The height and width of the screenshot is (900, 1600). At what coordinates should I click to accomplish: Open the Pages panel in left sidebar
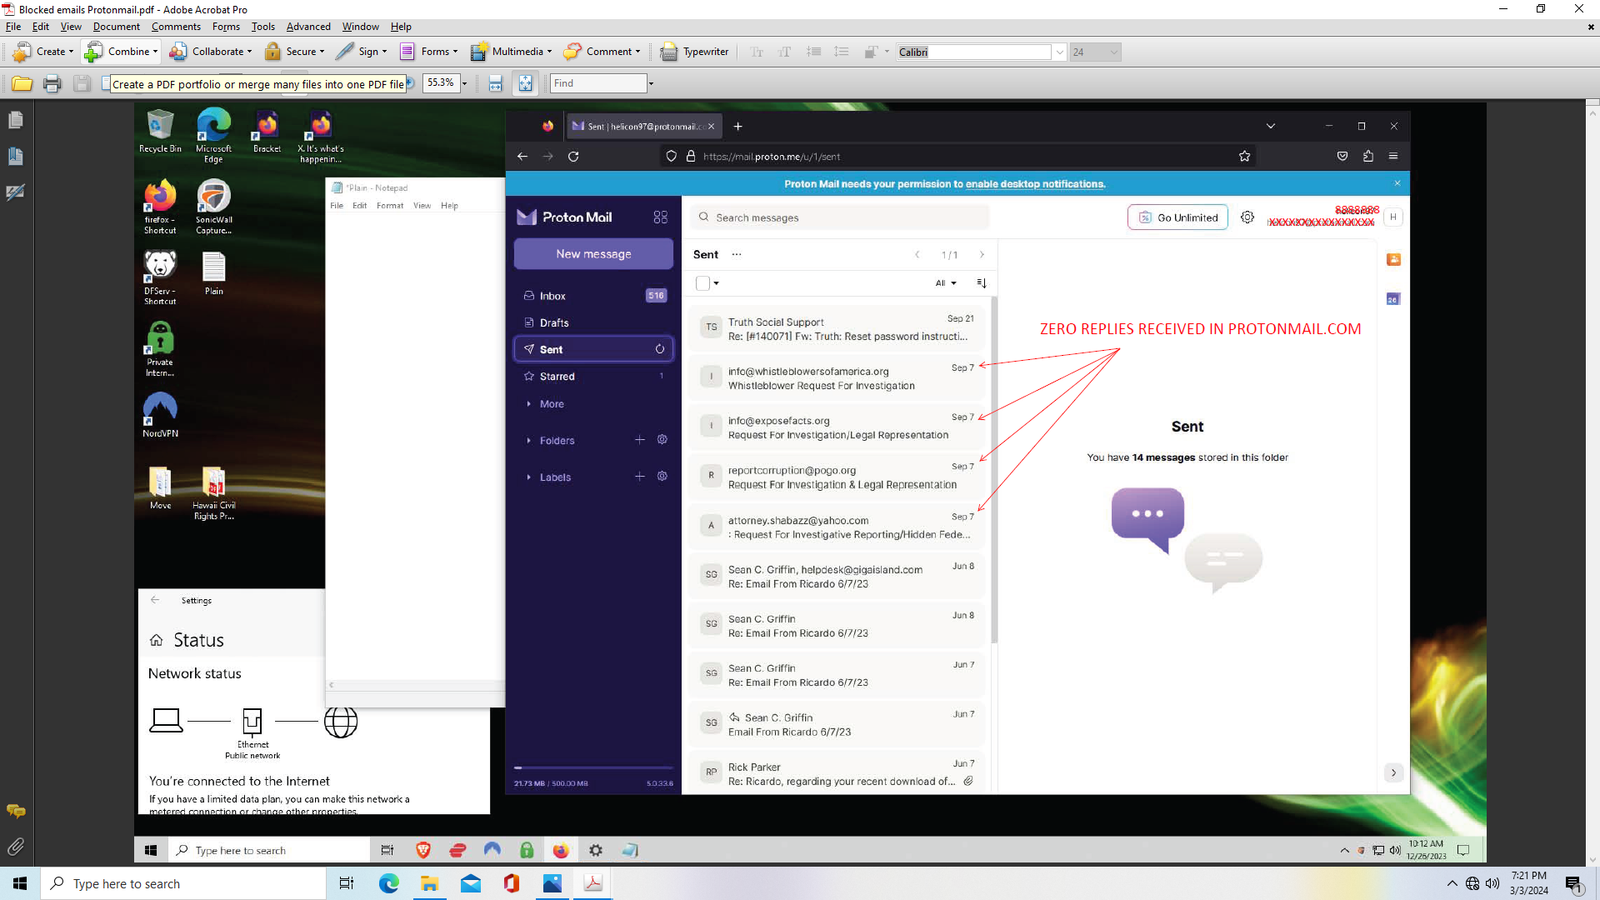coord(15,120)
